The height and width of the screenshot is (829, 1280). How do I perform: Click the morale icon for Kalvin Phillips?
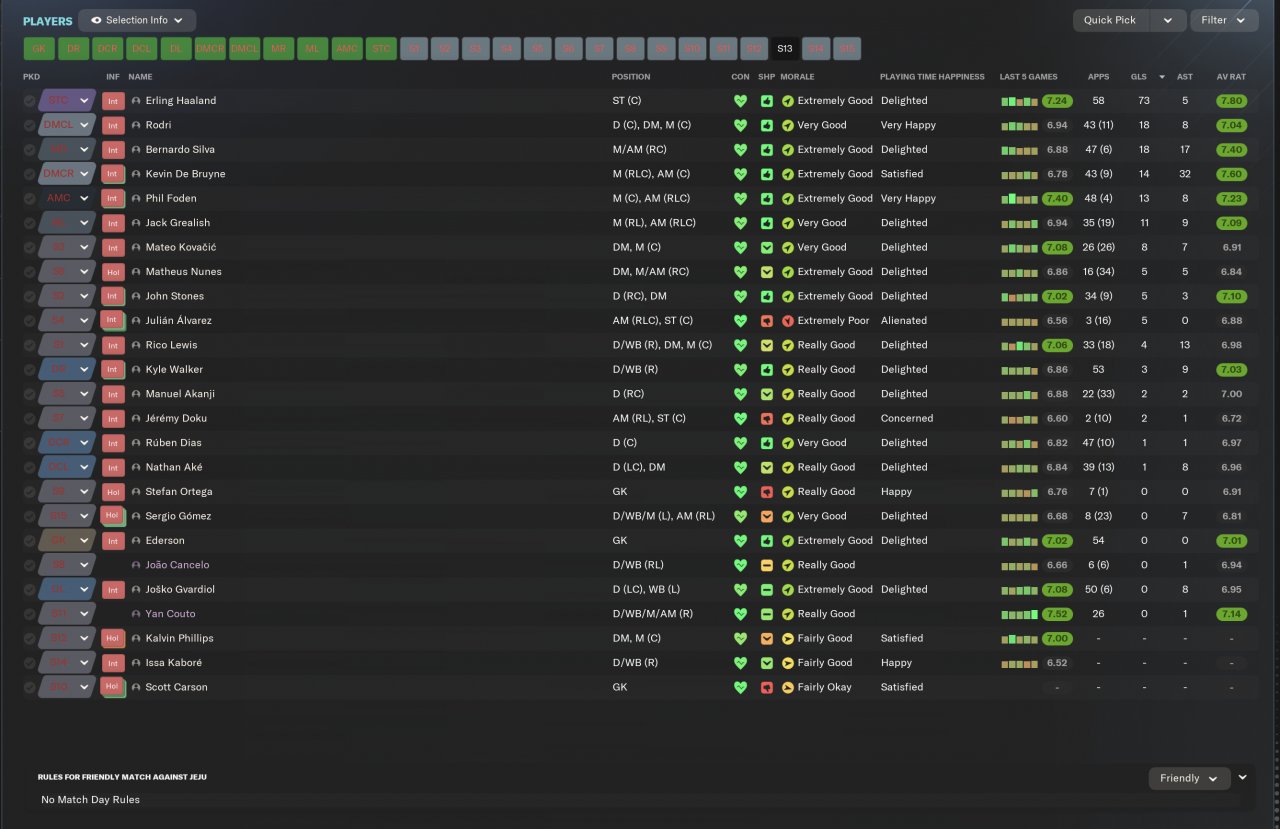[x=787, y=639]
